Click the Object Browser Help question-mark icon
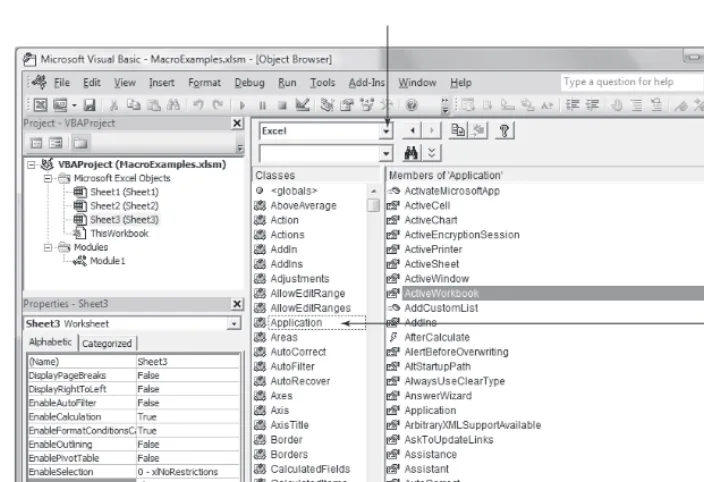The height and width of the screenshot is (482, 704). click(x=504, y=131)
